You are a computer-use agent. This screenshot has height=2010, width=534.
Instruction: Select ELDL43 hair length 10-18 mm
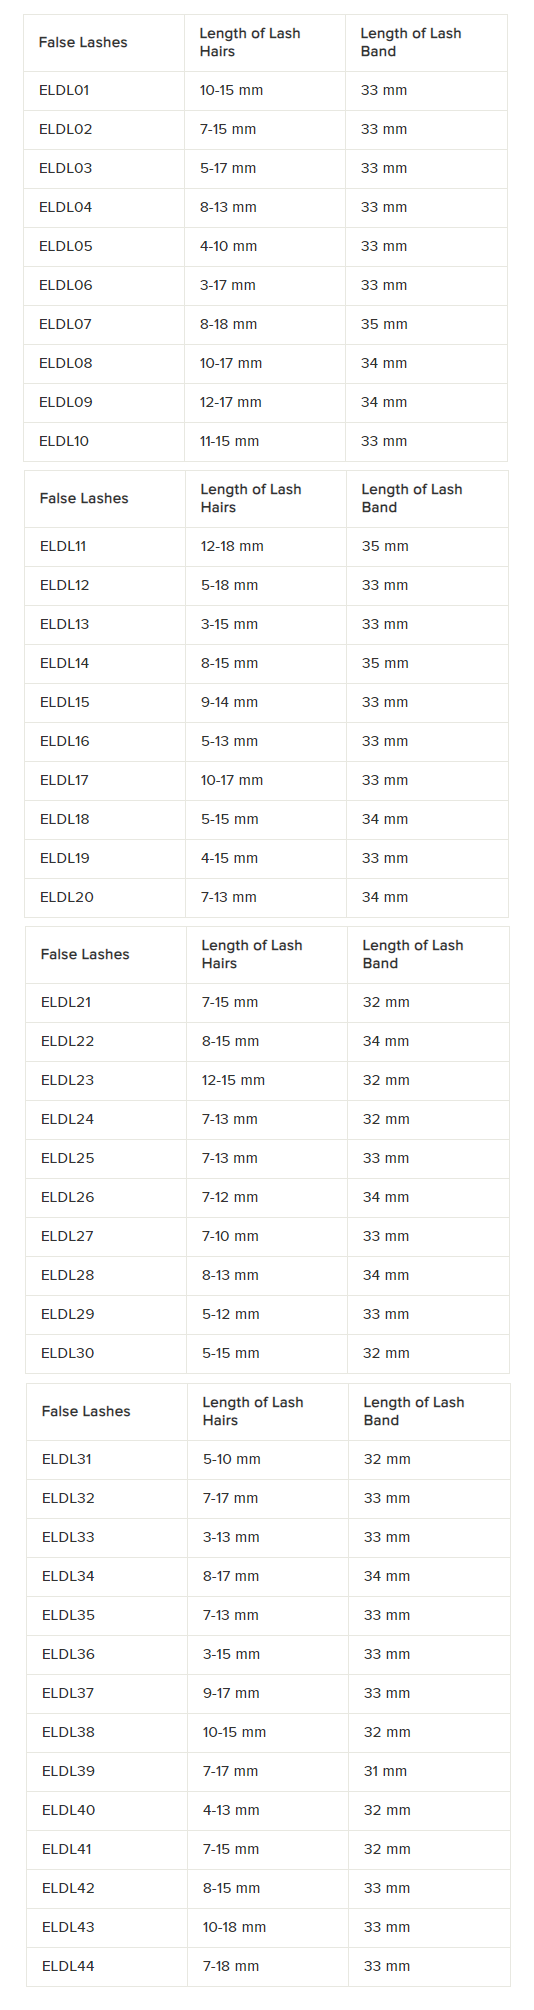click(x=234, y=1927)
